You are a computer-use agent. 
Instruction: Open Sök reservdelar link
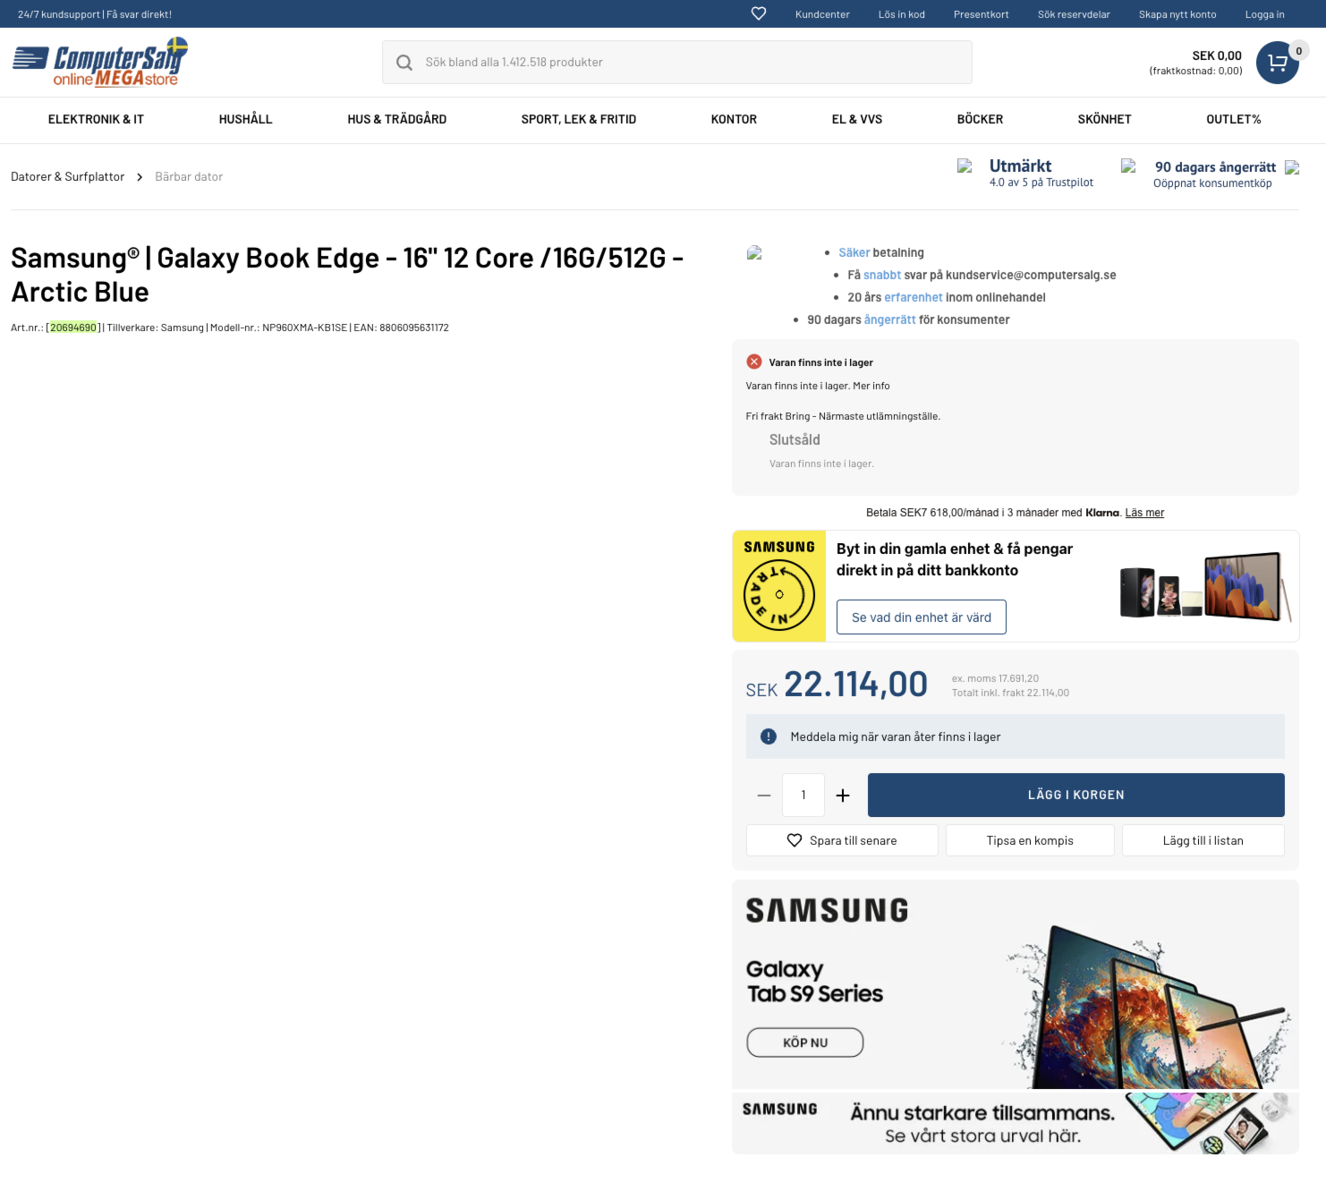(1074, 14)
